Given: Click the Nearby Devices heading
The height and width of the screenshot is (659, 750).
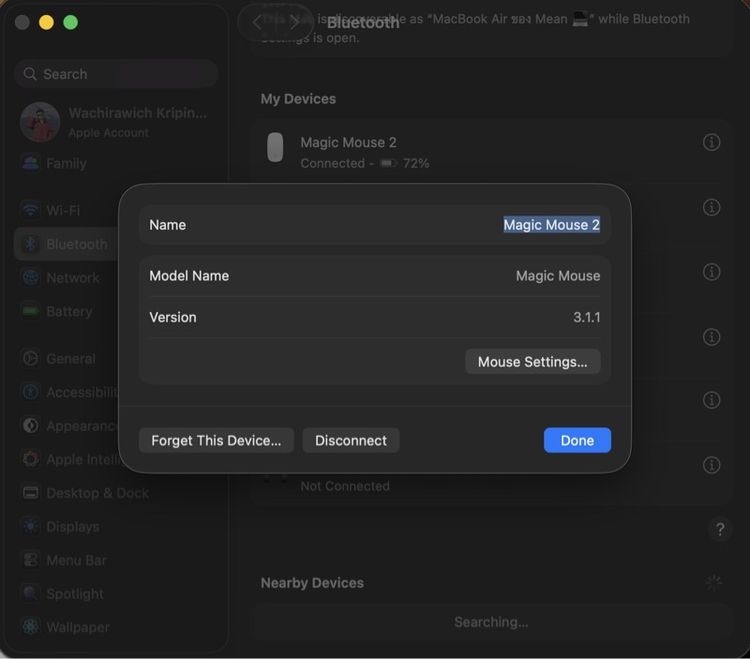Looking at the screenshot, I should click(312, 583).
